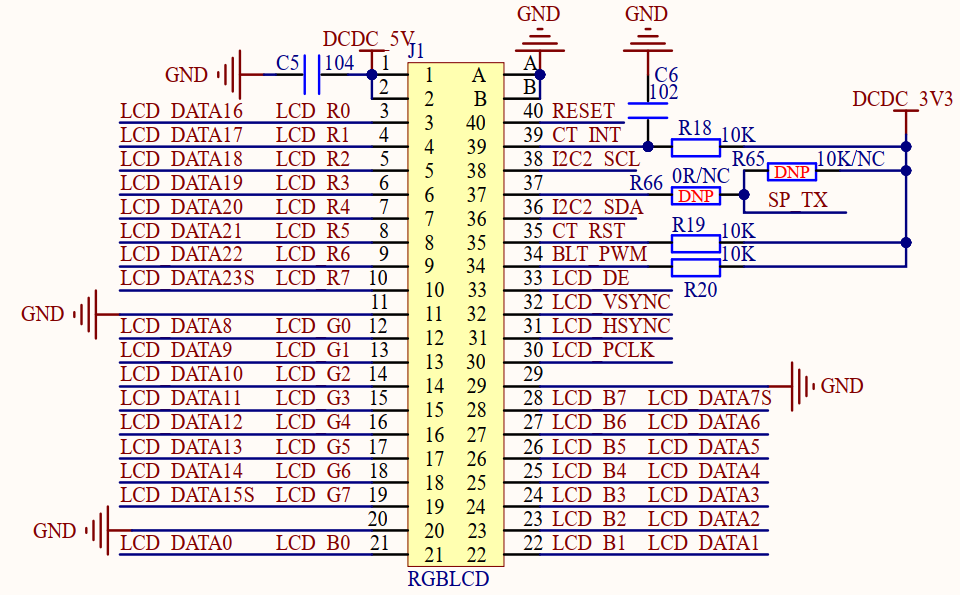
Task: Click the LCD_DATA23S net label
Action: click(x=187, y=278)
